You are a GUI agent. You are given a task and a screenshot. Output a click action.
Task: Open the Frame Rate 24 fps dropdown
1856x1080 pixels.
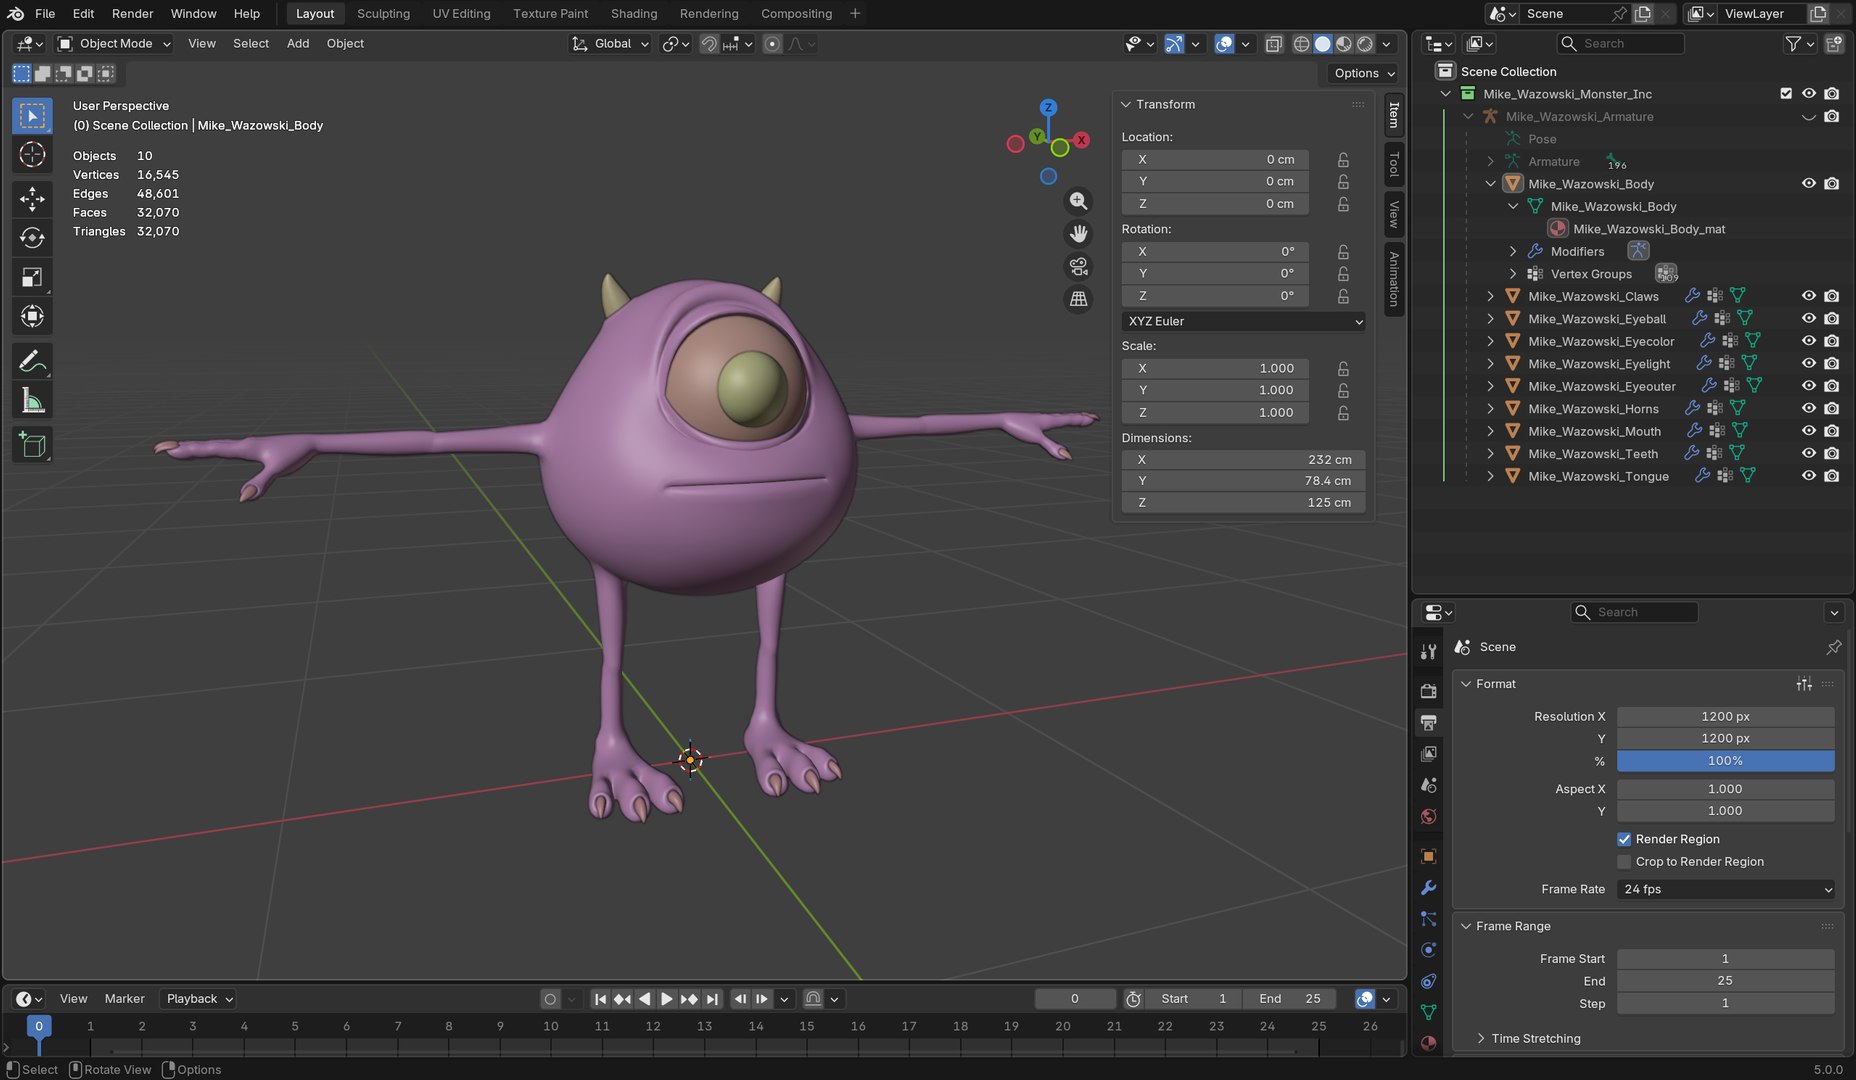point(1726,889)
